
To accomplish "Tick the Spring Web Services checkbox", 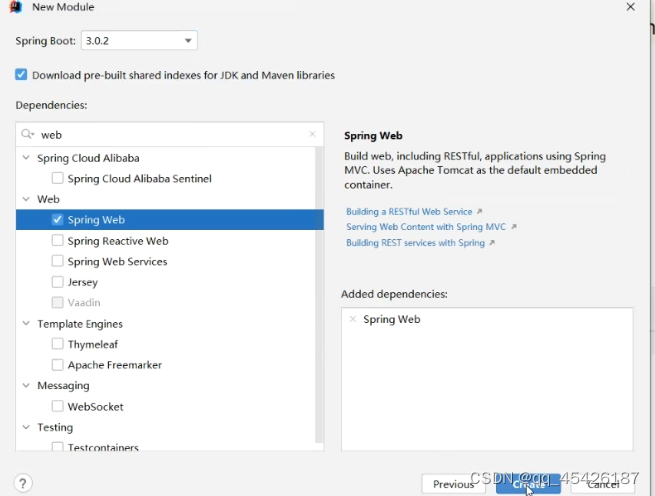I will [x=58, y=261].
